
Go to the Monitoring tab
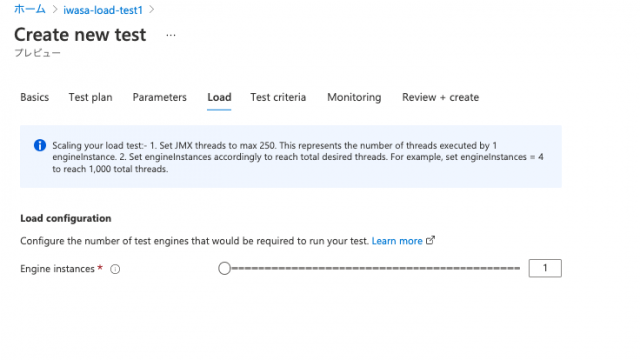(x=354, y=98)
